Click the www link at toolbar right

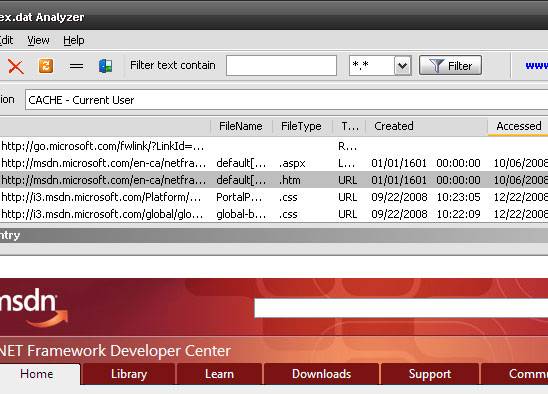click(536, 65)
